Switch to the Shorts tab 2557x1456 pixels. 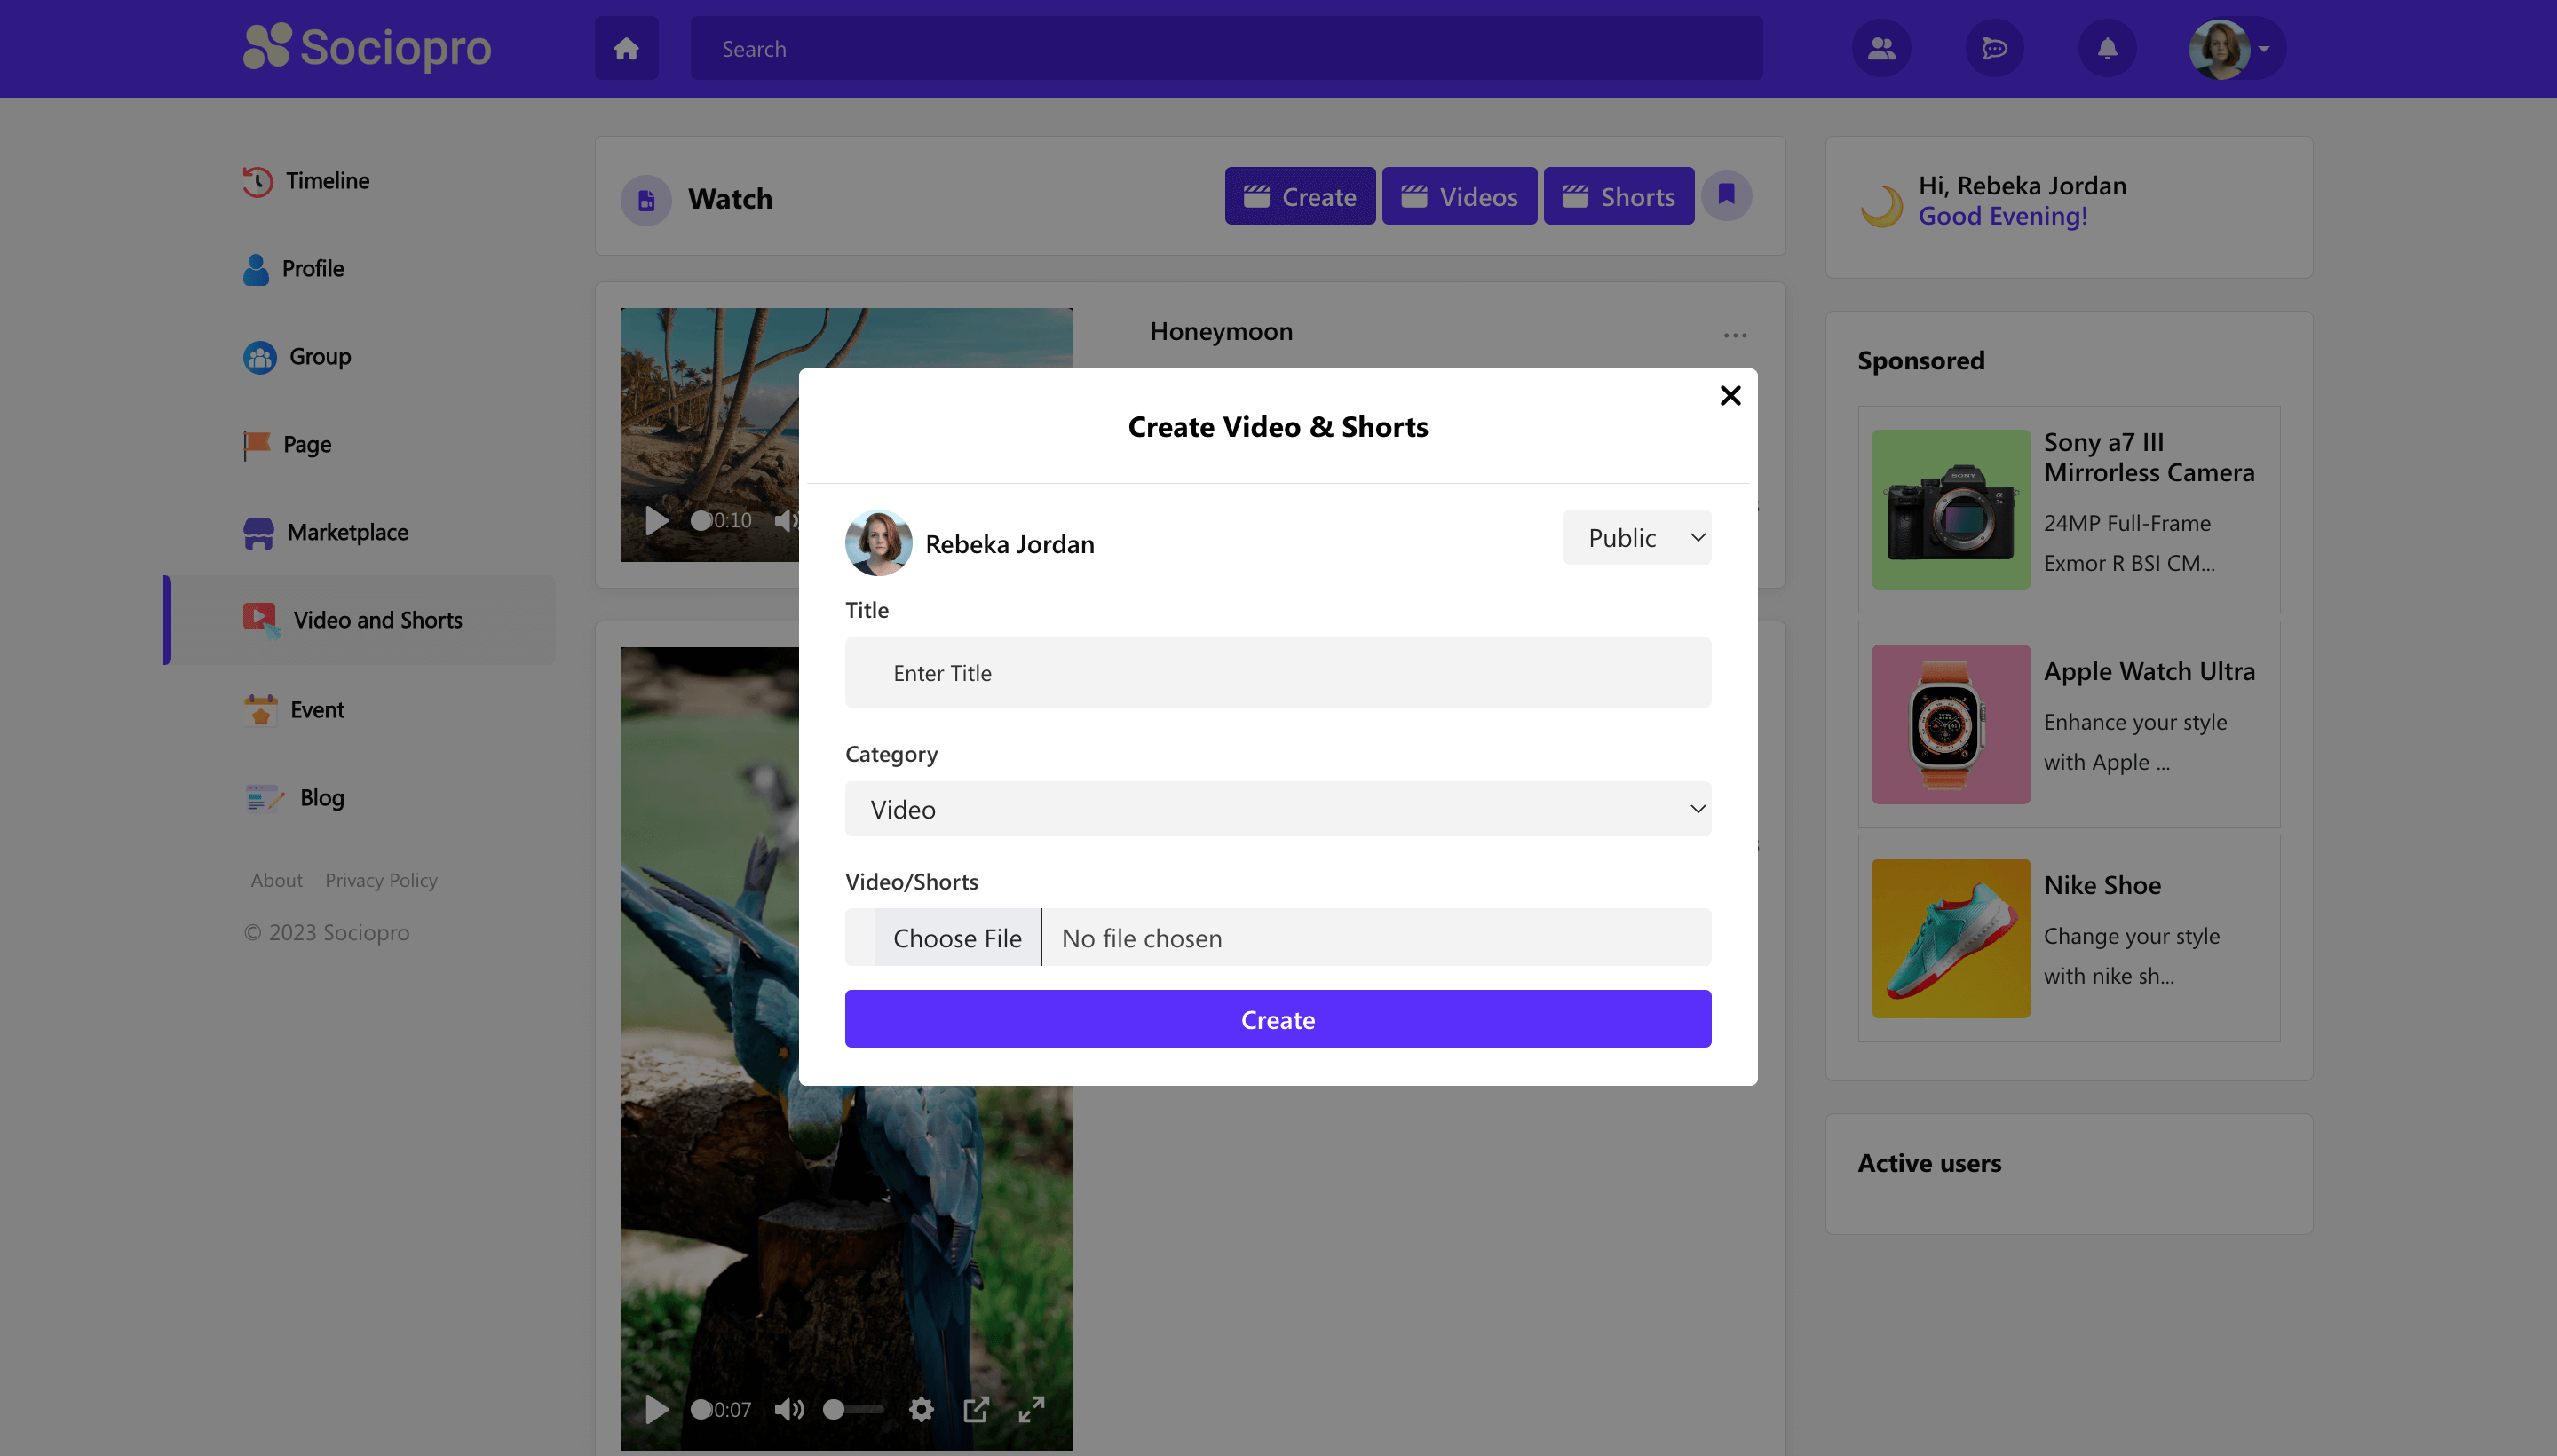[1618, 195]
